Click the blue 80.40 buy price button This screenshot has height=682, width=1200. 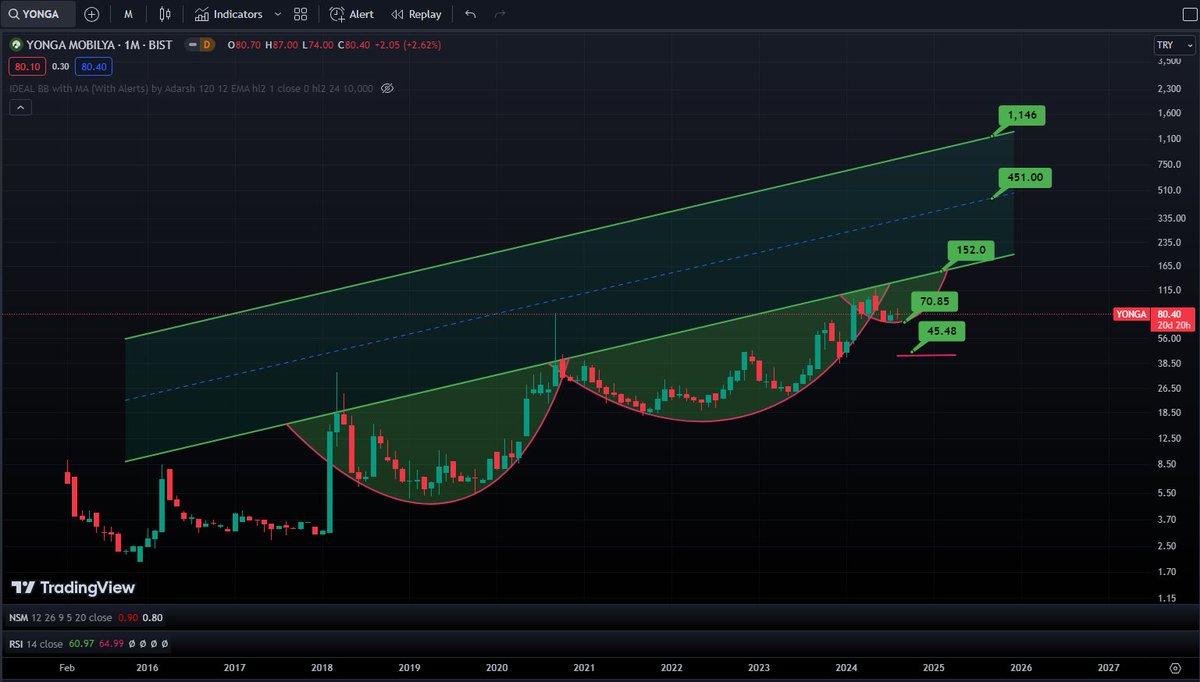point(94,66)
